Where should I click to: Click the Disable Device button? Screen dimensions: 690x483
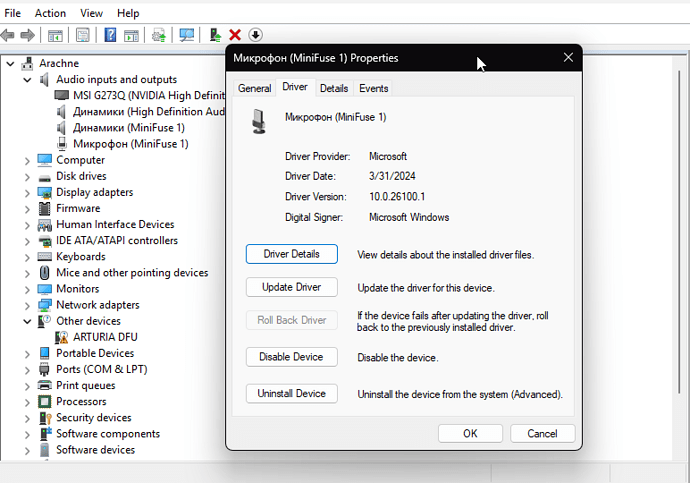[x=291, y=357]
